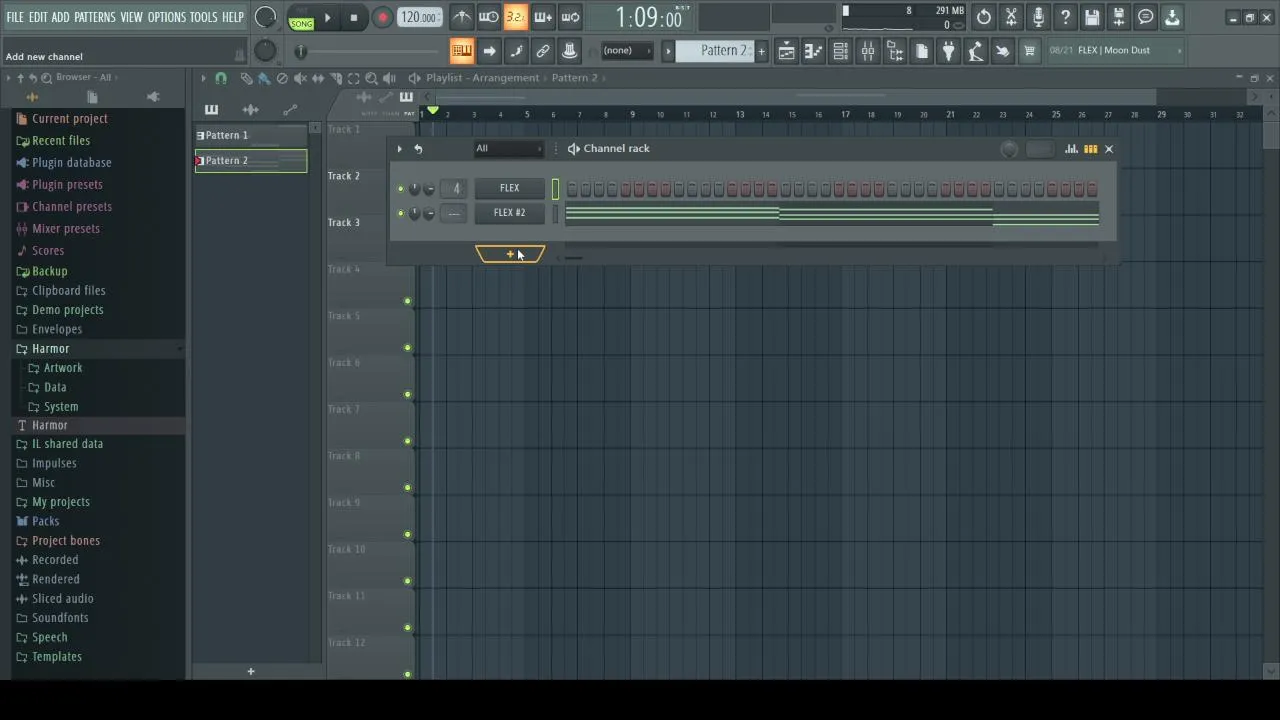
Task: Open the PATTERNS menu
Action: (95, 17)
